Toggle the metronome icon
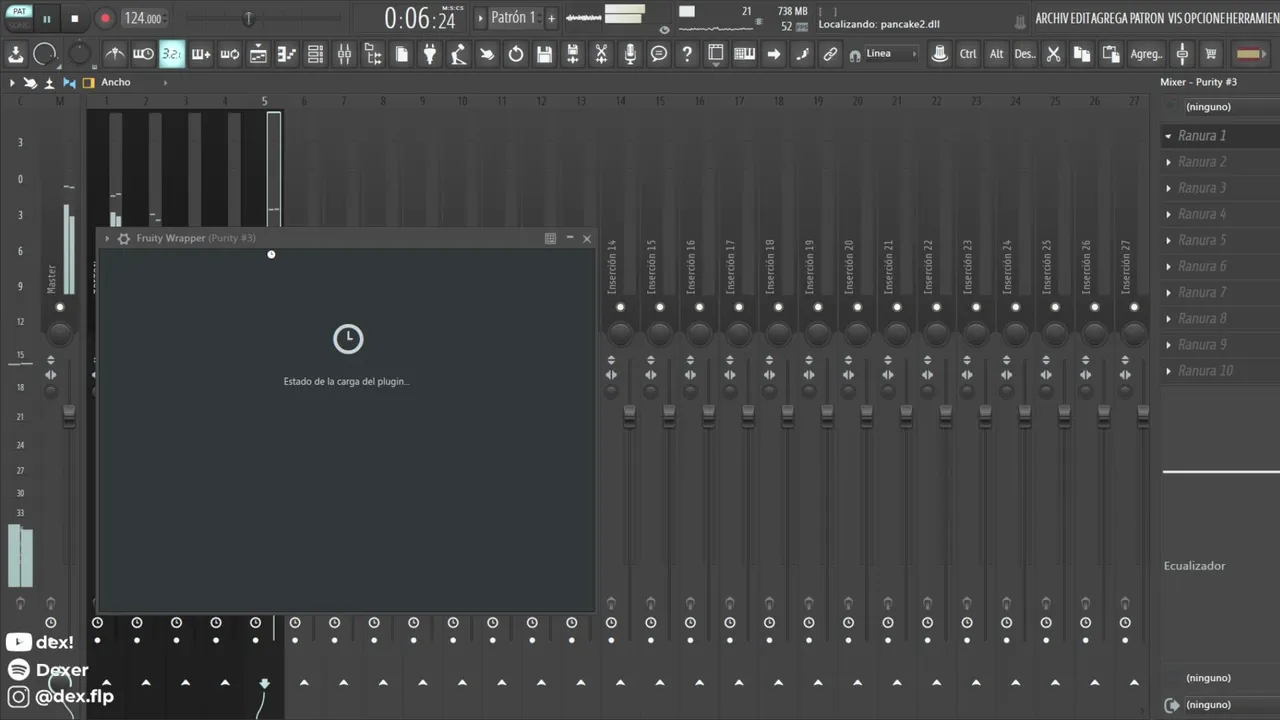Viewport: 1280px width, 720px height. point(115,54)
